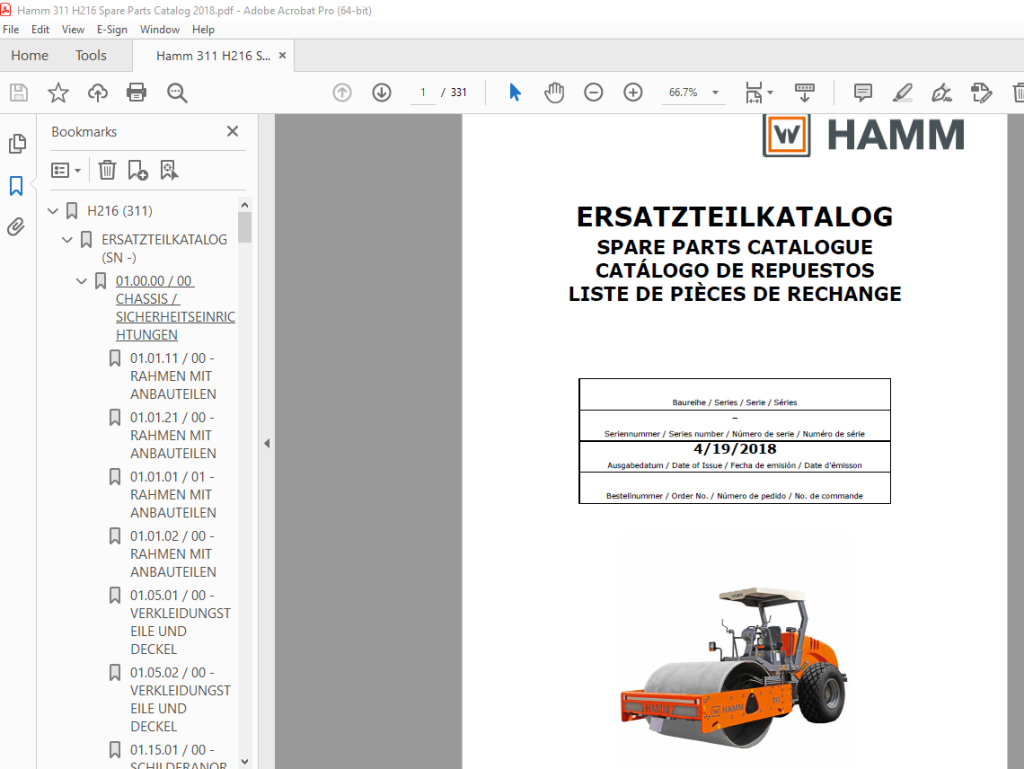Image resolution: width=1024 pixels, height=769 pixels.
Task: Switch to the Home tab
Action: tap(29, 55)
